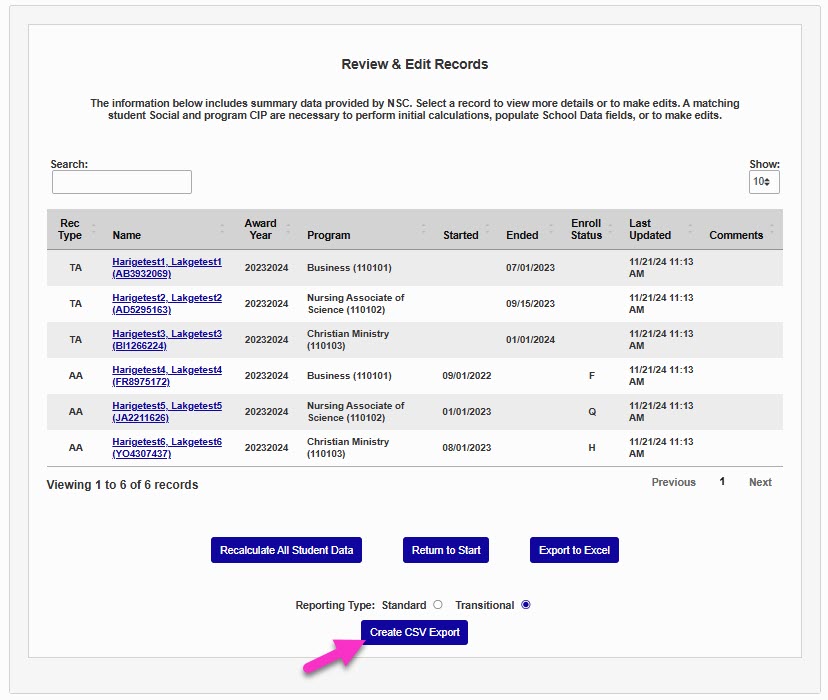Sort records by Ended date column
Screen dimensions: 828x700
click(522, 235)
